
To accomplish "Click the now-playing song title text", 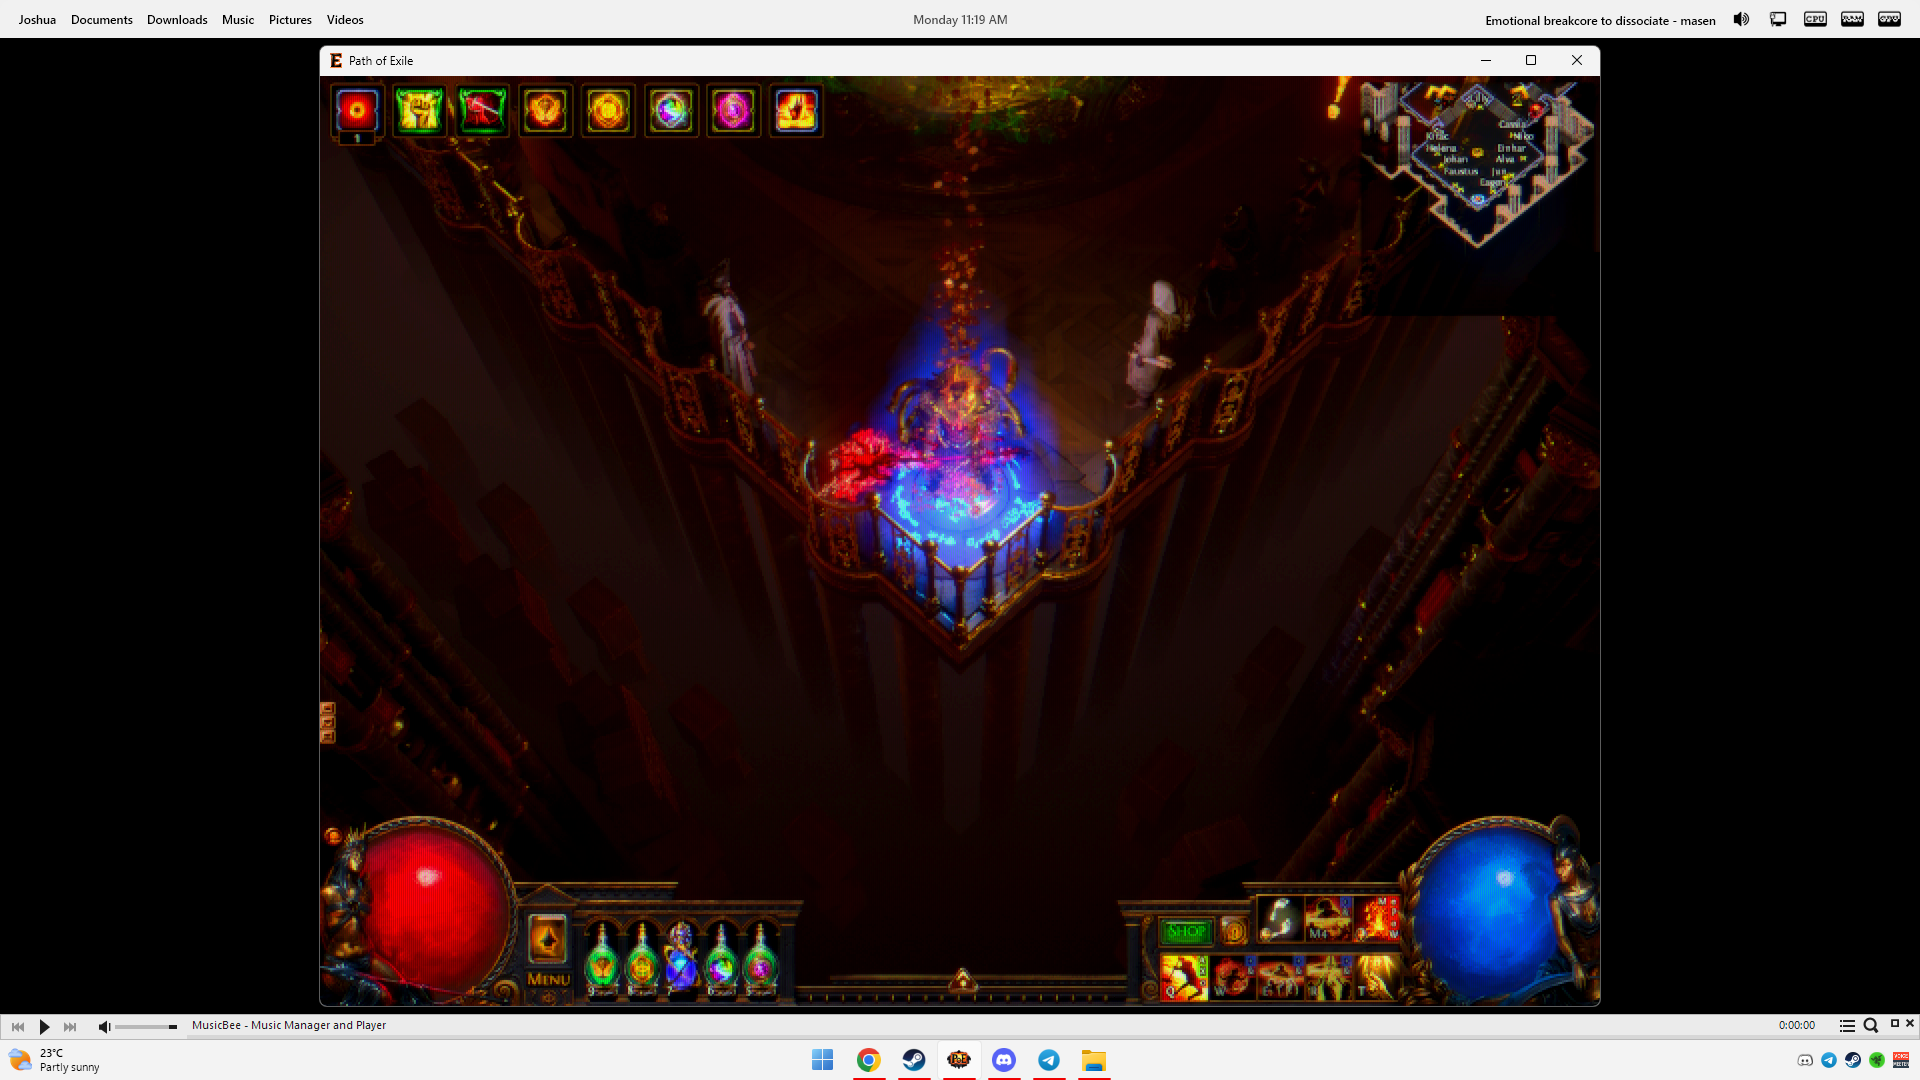I will 1600,20.
